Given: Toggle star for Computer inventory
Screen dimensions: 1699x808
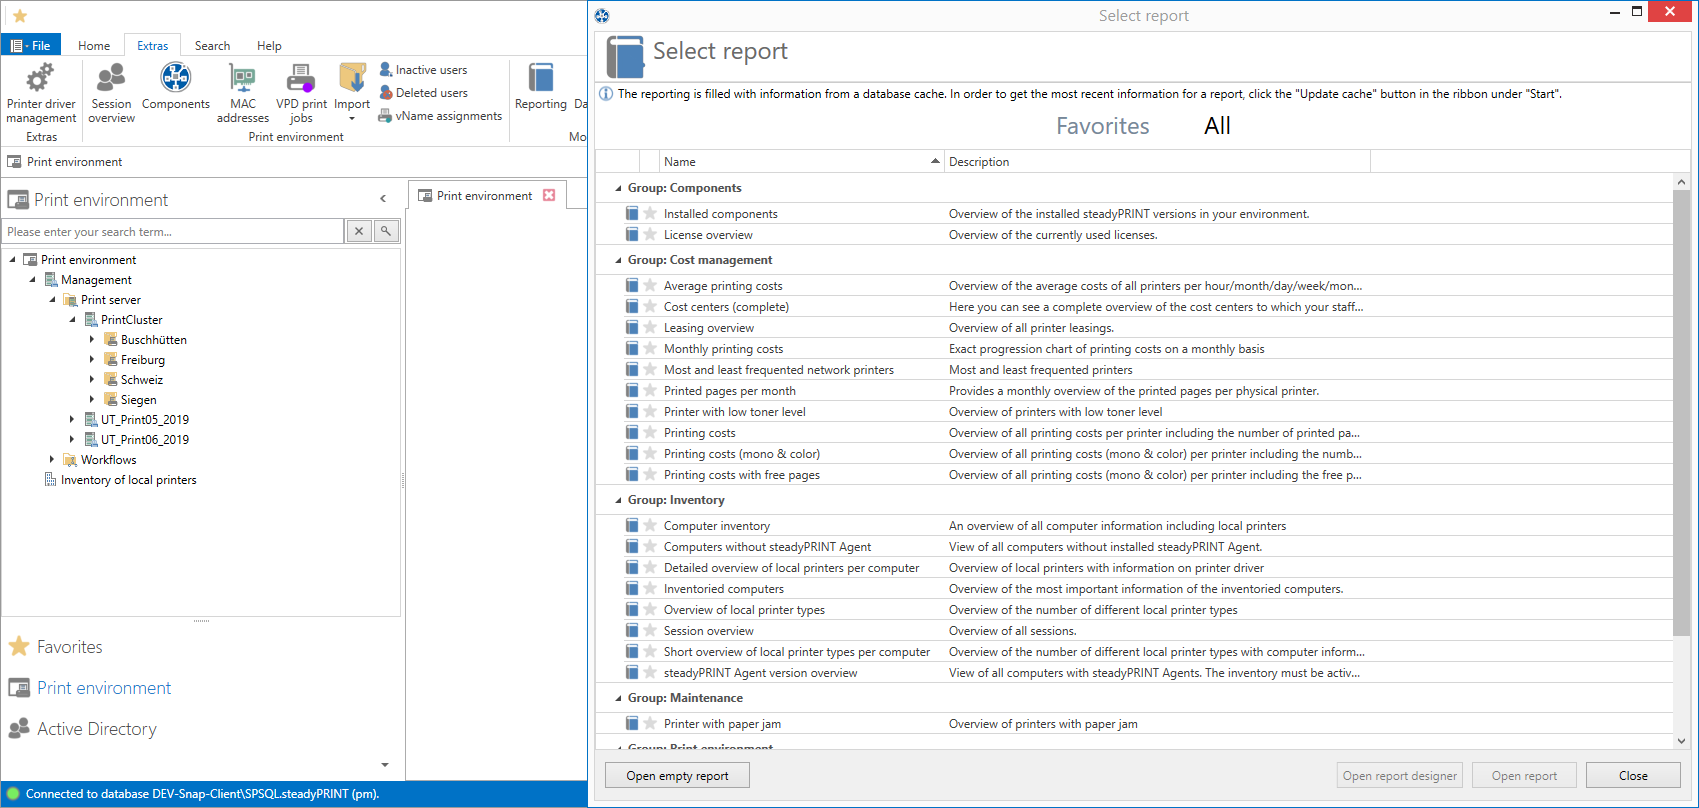Looking at the screenshot, I should pyautogui.click(x=650, y=525).
